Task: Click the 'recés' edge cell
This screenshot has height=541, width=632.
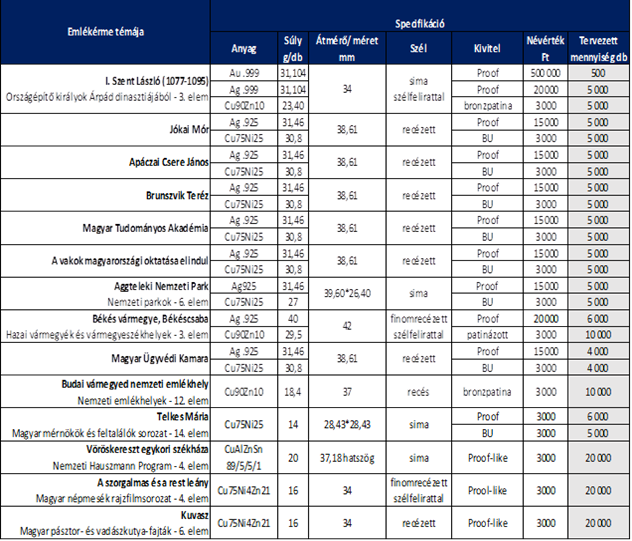Action: (x=418, y=392)
